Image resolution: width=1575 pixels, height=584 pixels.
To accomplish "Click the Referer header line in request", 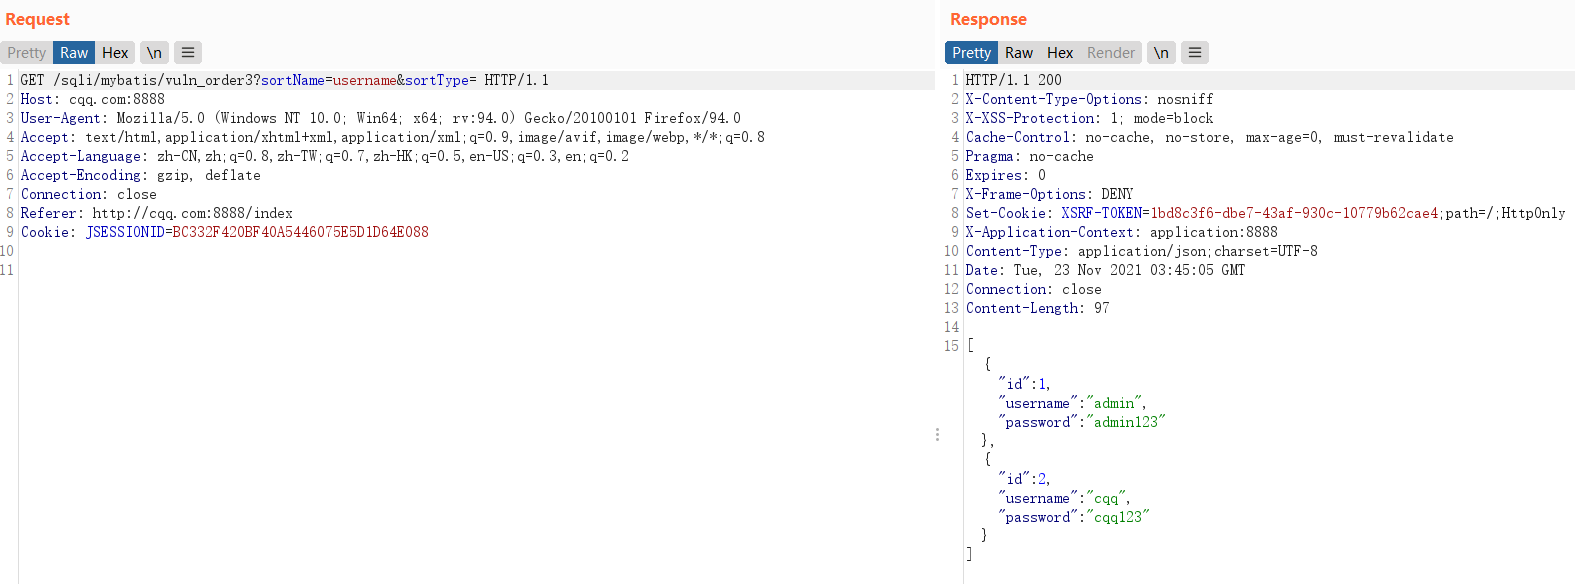I will [157, 213].
